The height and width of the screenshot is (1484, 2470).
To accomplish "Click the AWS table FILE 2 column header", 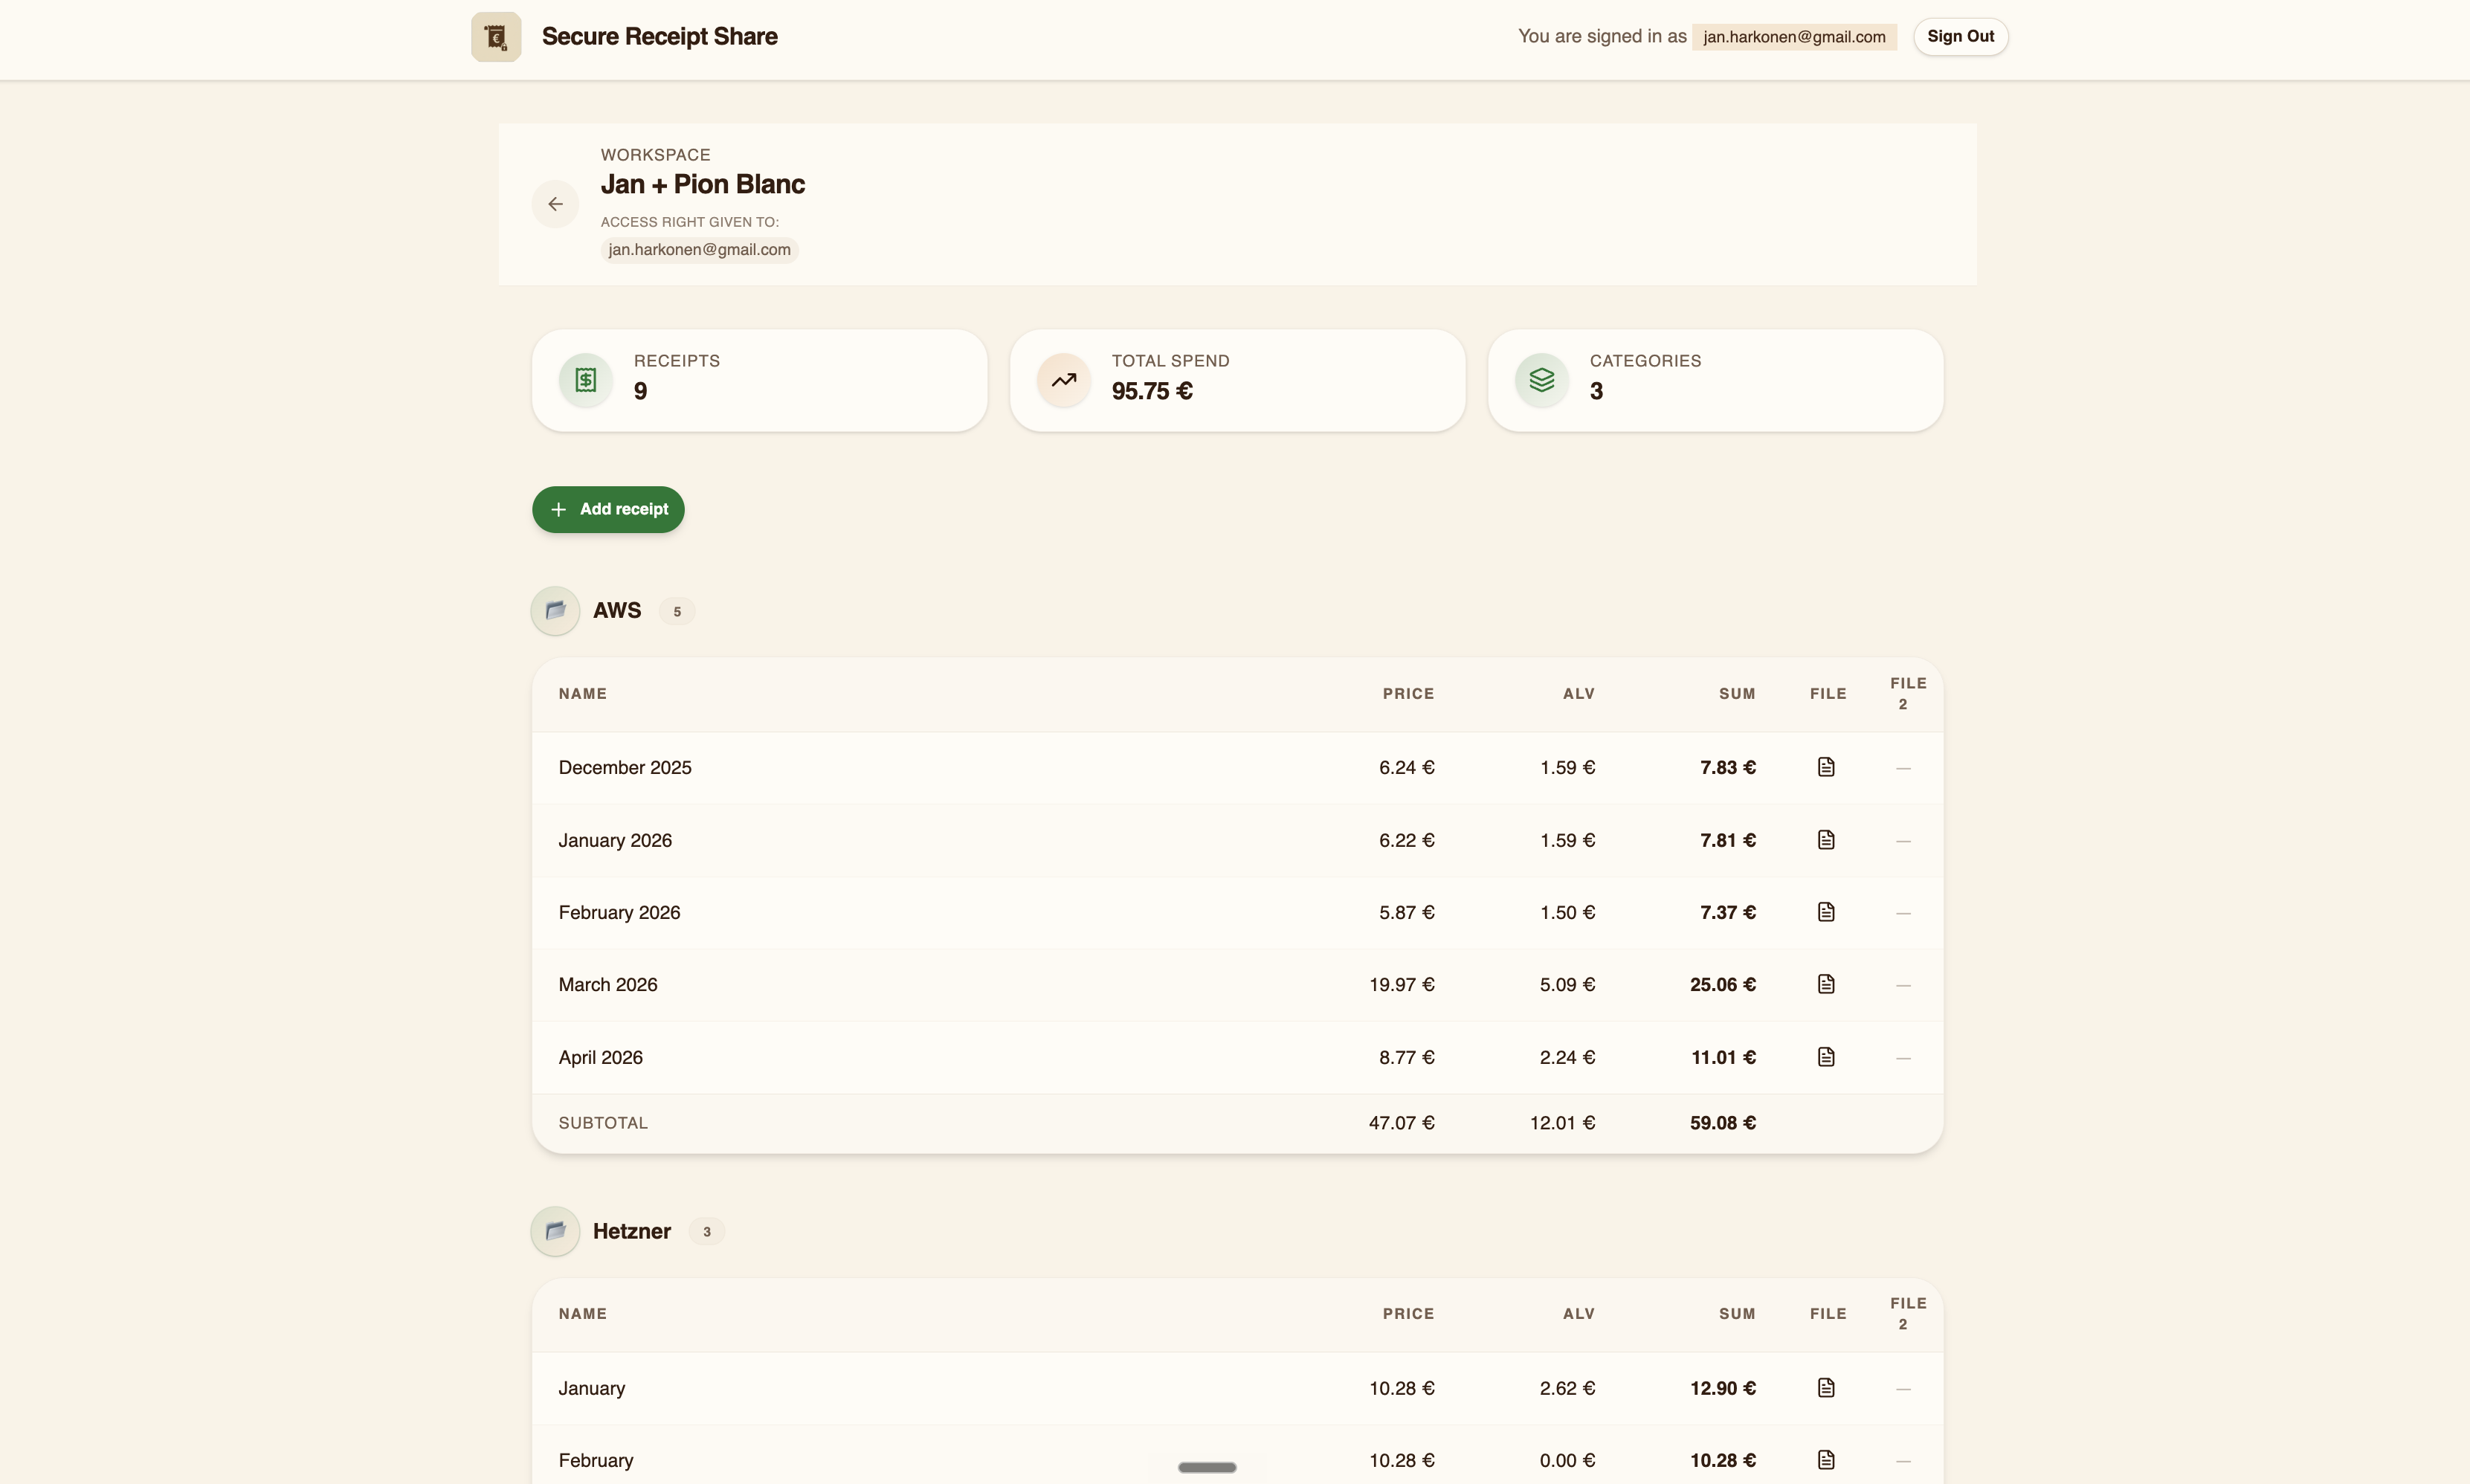I will 1907,694.
